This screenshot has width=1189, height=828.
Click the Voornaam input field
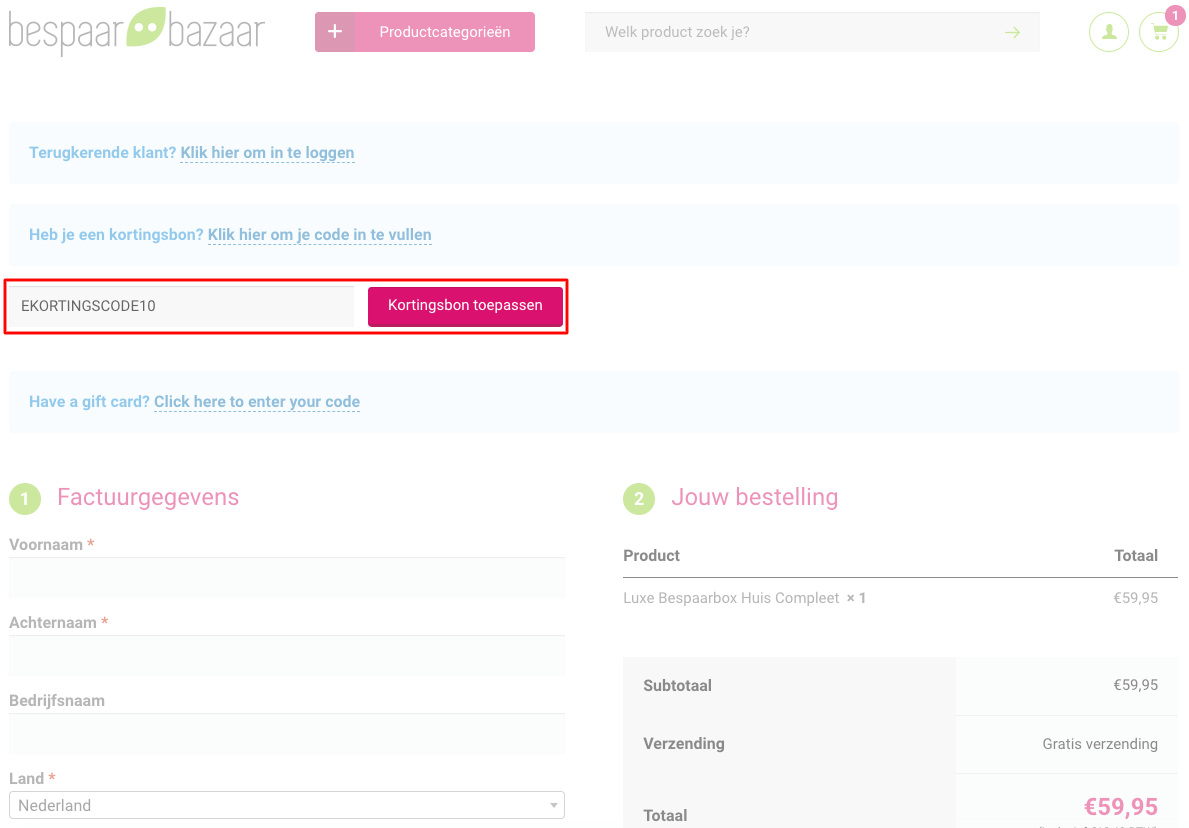(287, 578)
